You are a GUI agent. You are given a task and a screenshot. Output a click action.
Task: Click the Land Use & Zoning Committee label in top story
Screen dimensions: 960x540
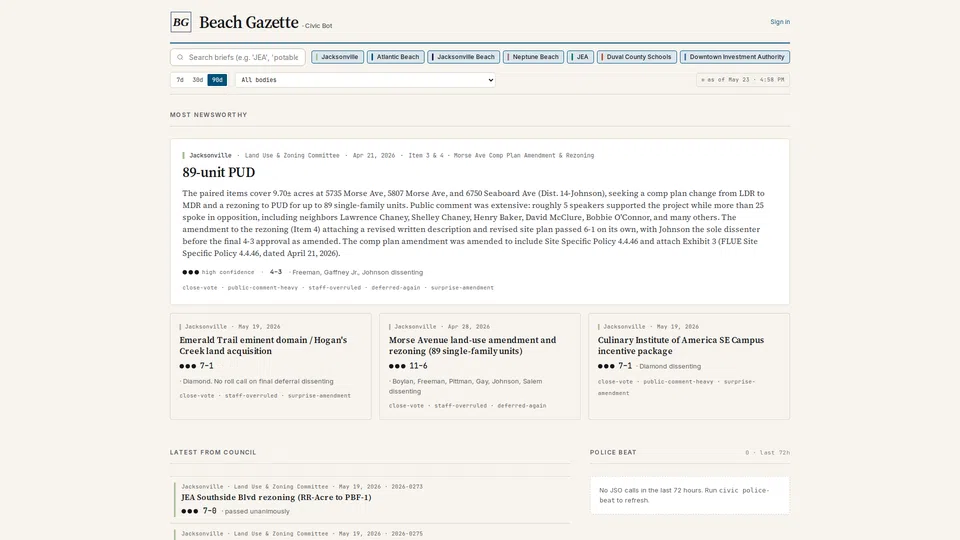tap(292, 156)
